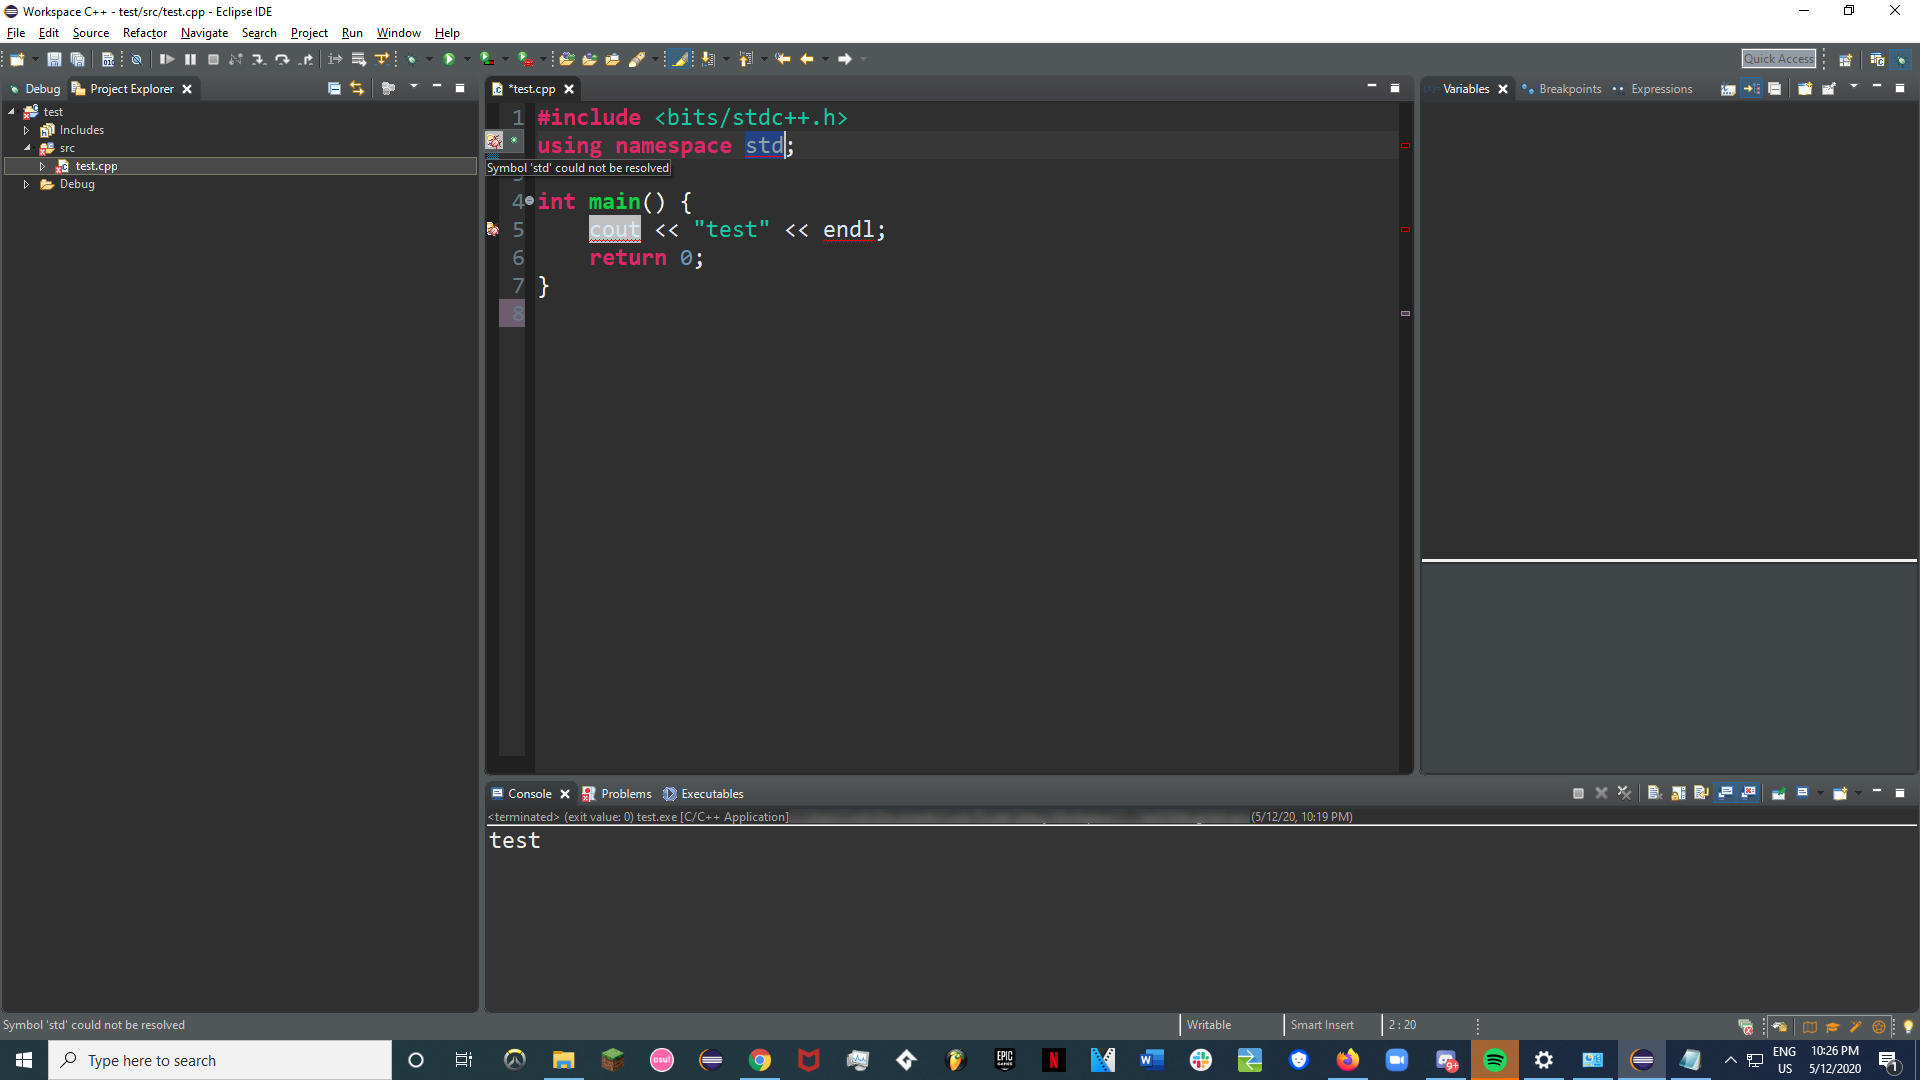The height and width of the screenshot is (1080, 1920).
Task: Click the Terminate stop icon in main toolbar
Action: click(213, 59)
